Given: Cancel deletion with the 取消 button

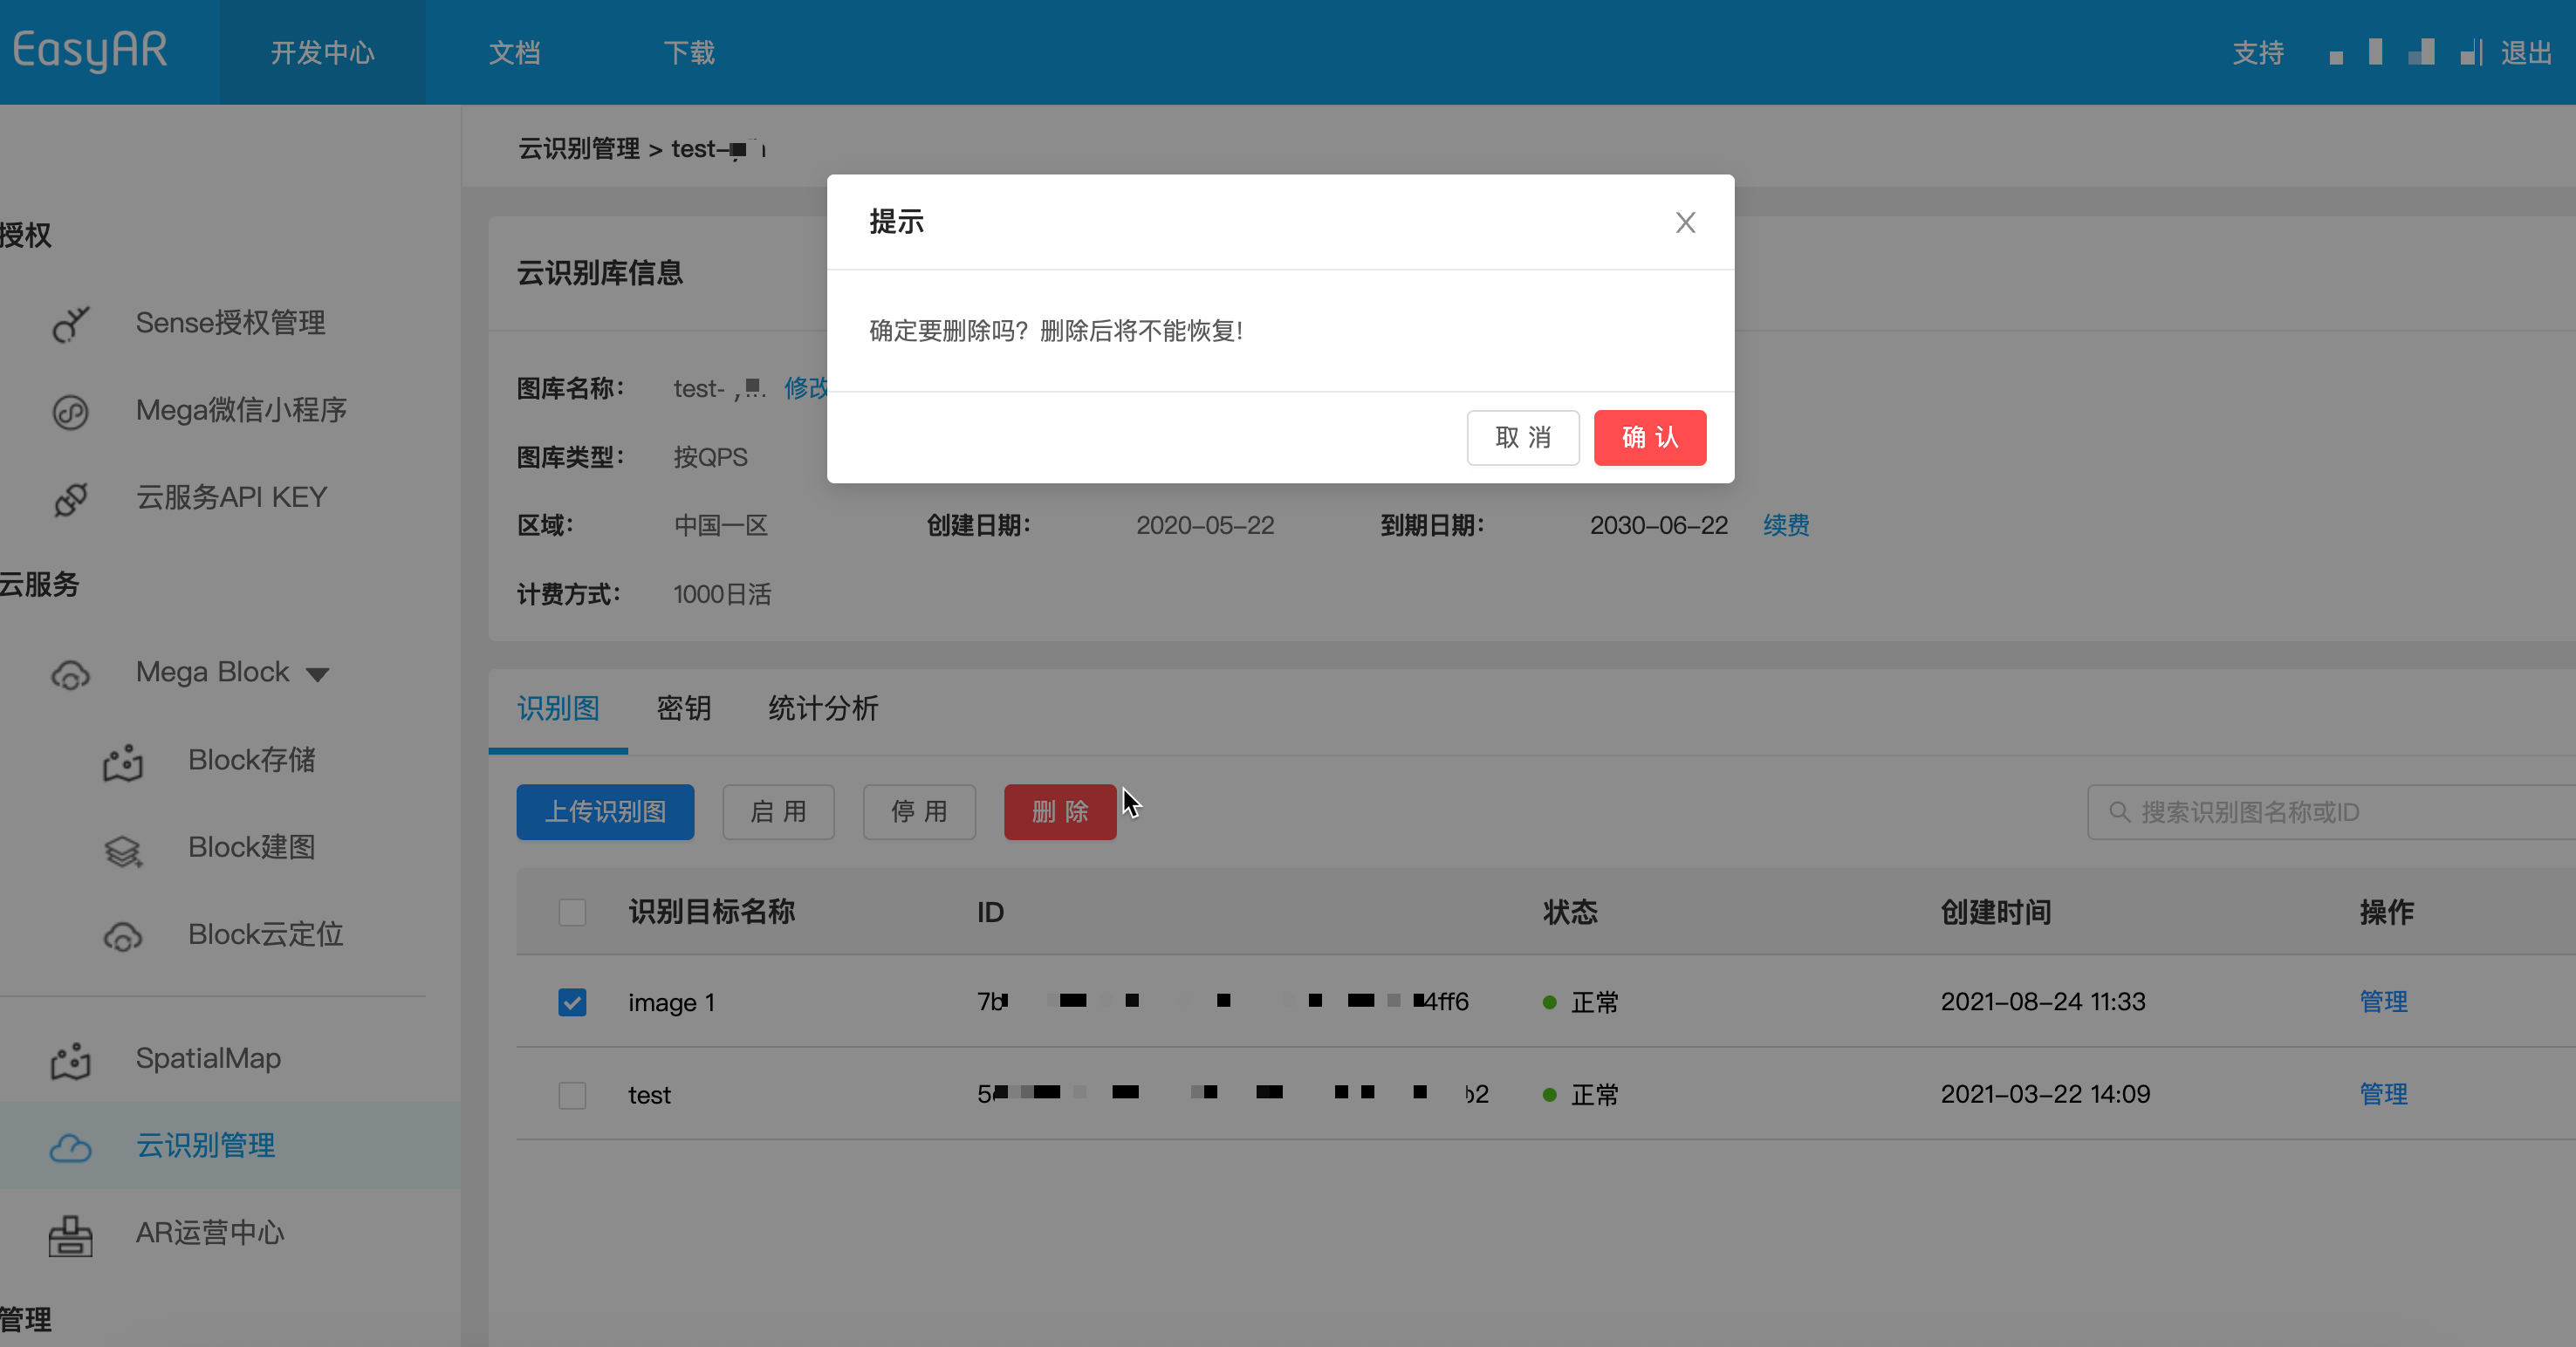Looking at the screenshot, I should click(1522, 437).
